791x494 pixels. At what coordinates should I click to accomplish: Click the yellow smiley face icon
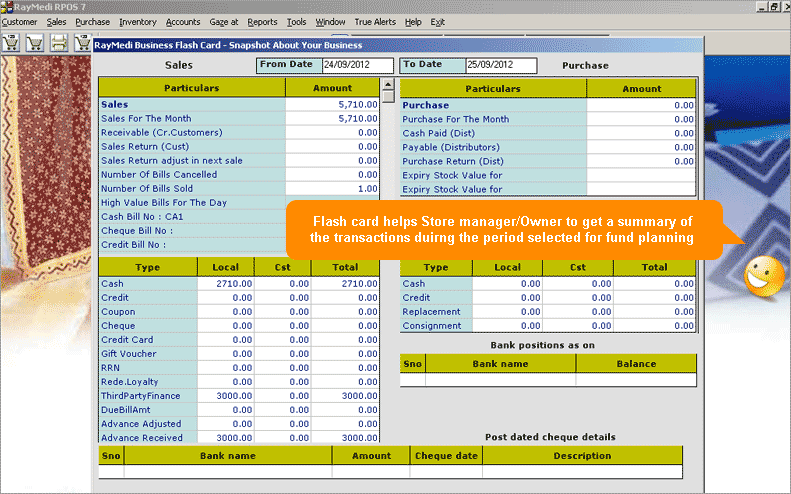[763, 275]
